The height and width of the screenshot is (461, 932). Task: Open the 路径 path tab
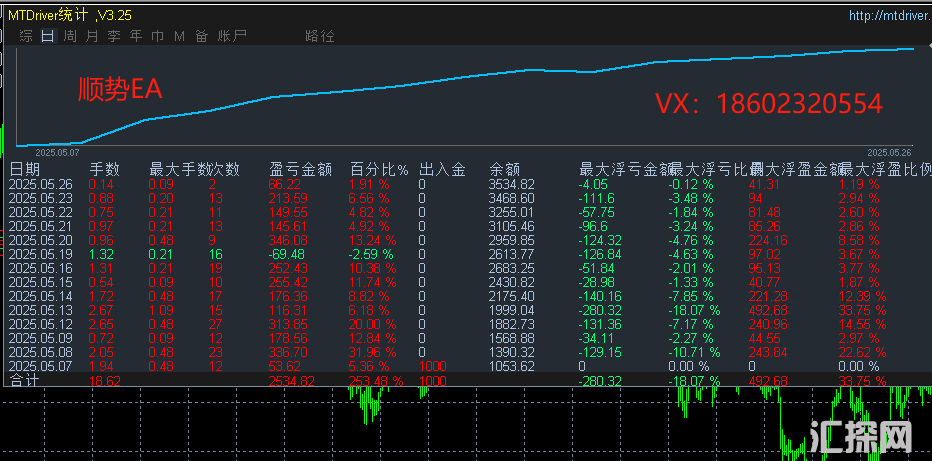pyautogui.click(x=320, y=36)
